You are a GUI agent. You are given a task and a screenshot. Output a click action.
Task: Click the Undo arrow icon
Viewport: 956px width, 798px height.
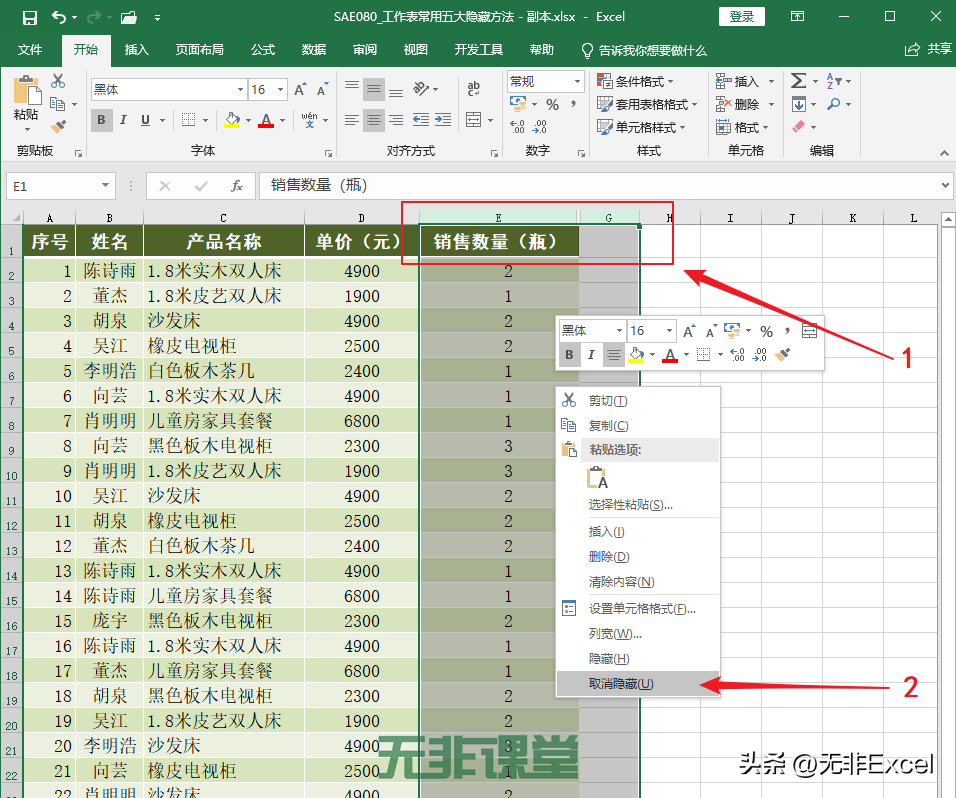click(59, 17)
